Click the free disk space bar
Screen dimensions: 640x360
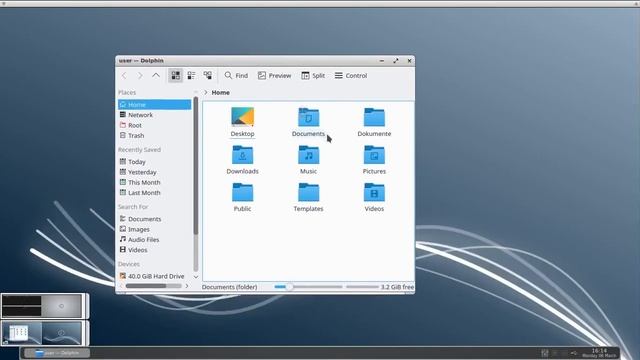coord(362,287)
